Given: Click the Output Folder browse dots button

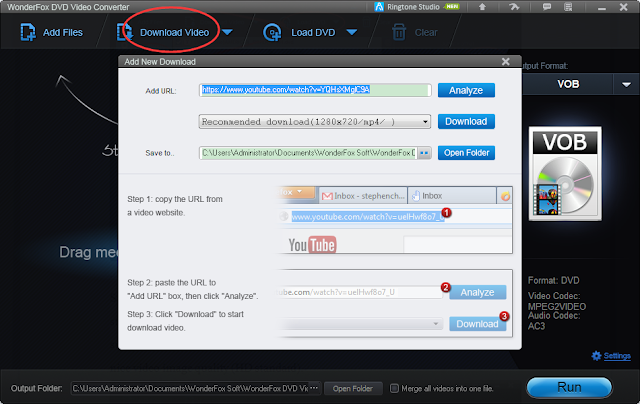Looking at the screenshot, I should (314, 388).
